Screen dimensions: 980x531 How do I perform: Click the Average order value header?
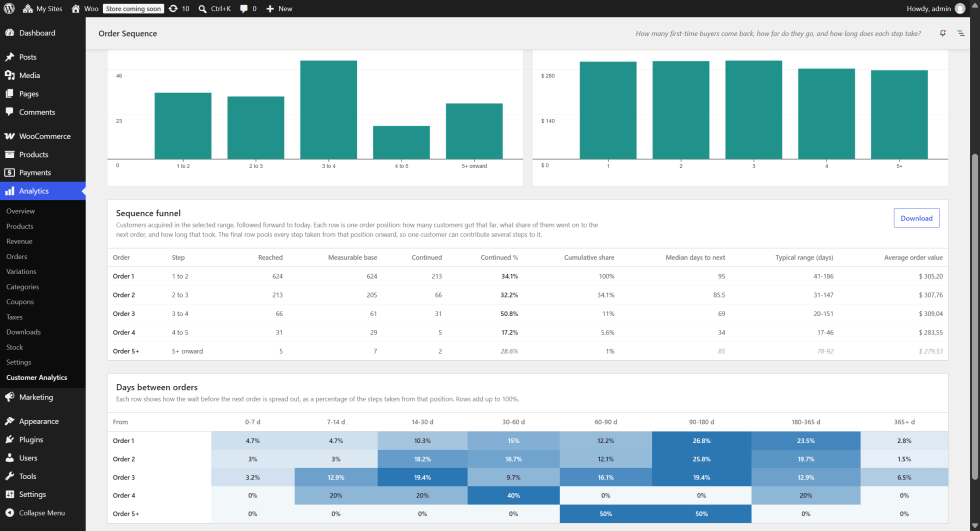(x=913, y=257)
